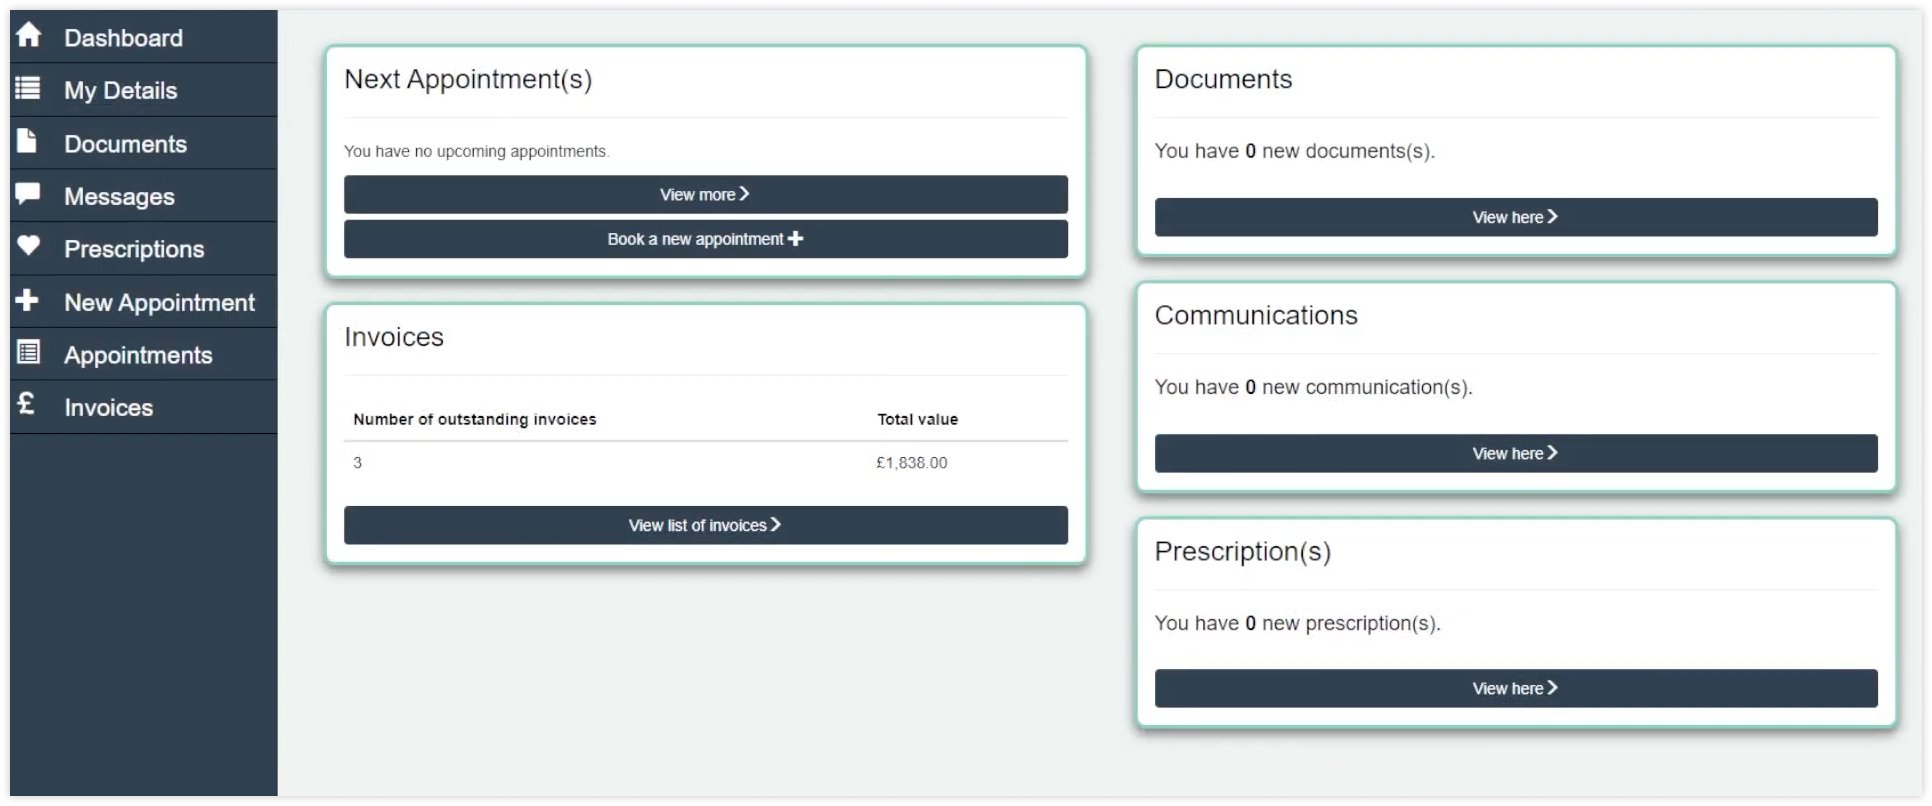This screenshot has width=1932, height=806.
Task: Click the Messages speech bubble icon
Action: pyautogui.click(x=28, y=193)
